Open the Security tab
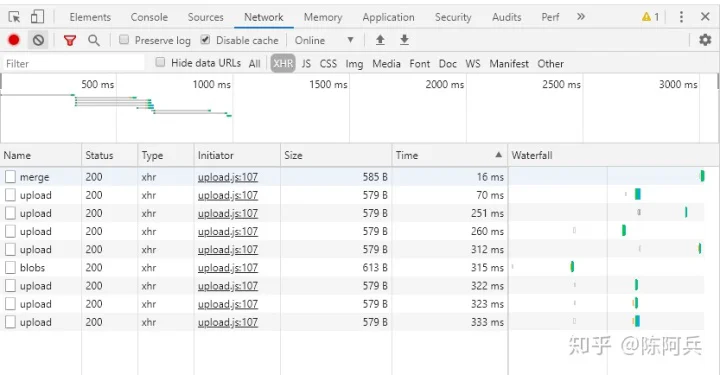The height and width of the screenshot is (375, 720). pyautogui.click(x=453, y=17)
